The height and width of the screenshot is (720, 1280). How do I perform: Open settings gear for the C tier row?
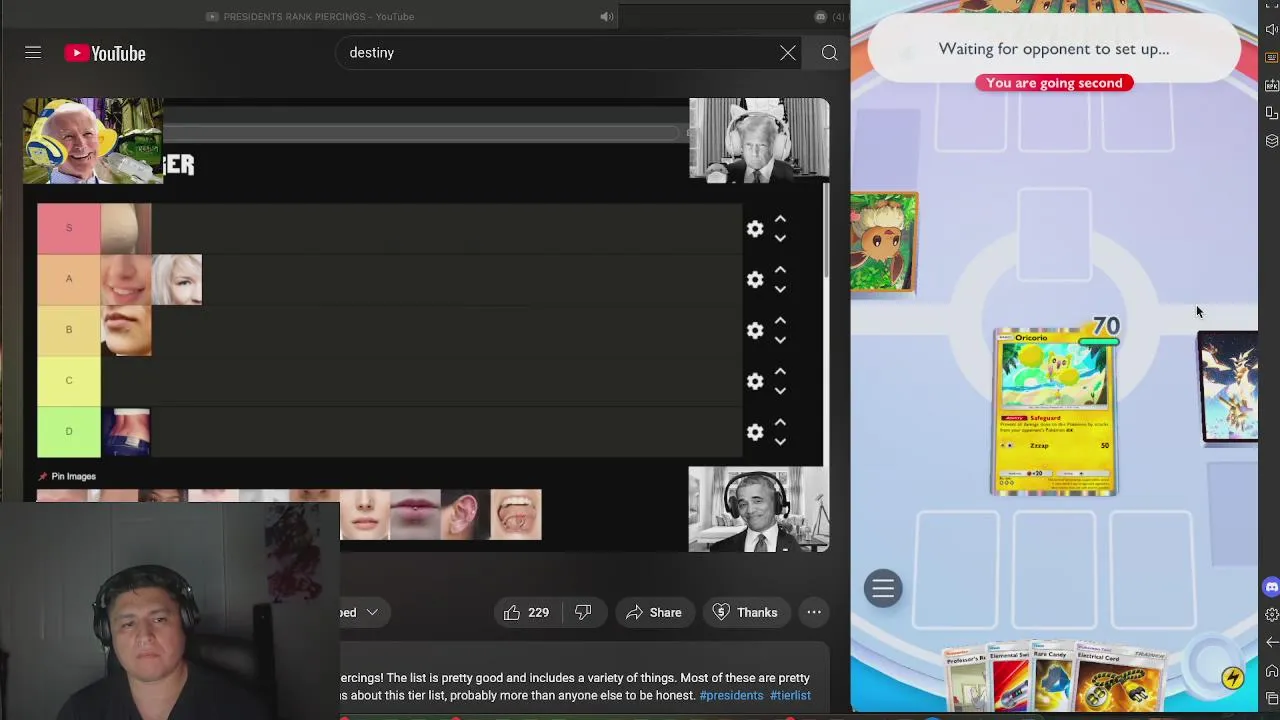pos(755,381)
